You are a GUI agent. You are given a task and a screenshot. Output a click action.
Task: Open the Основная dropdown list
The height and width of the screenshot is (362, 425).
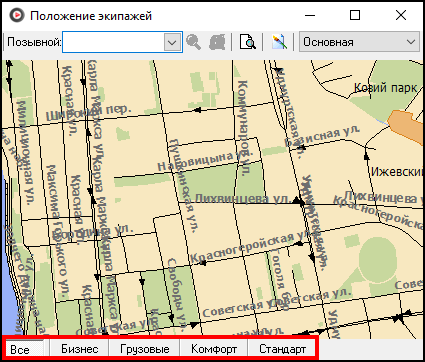(x=359, y=42)
